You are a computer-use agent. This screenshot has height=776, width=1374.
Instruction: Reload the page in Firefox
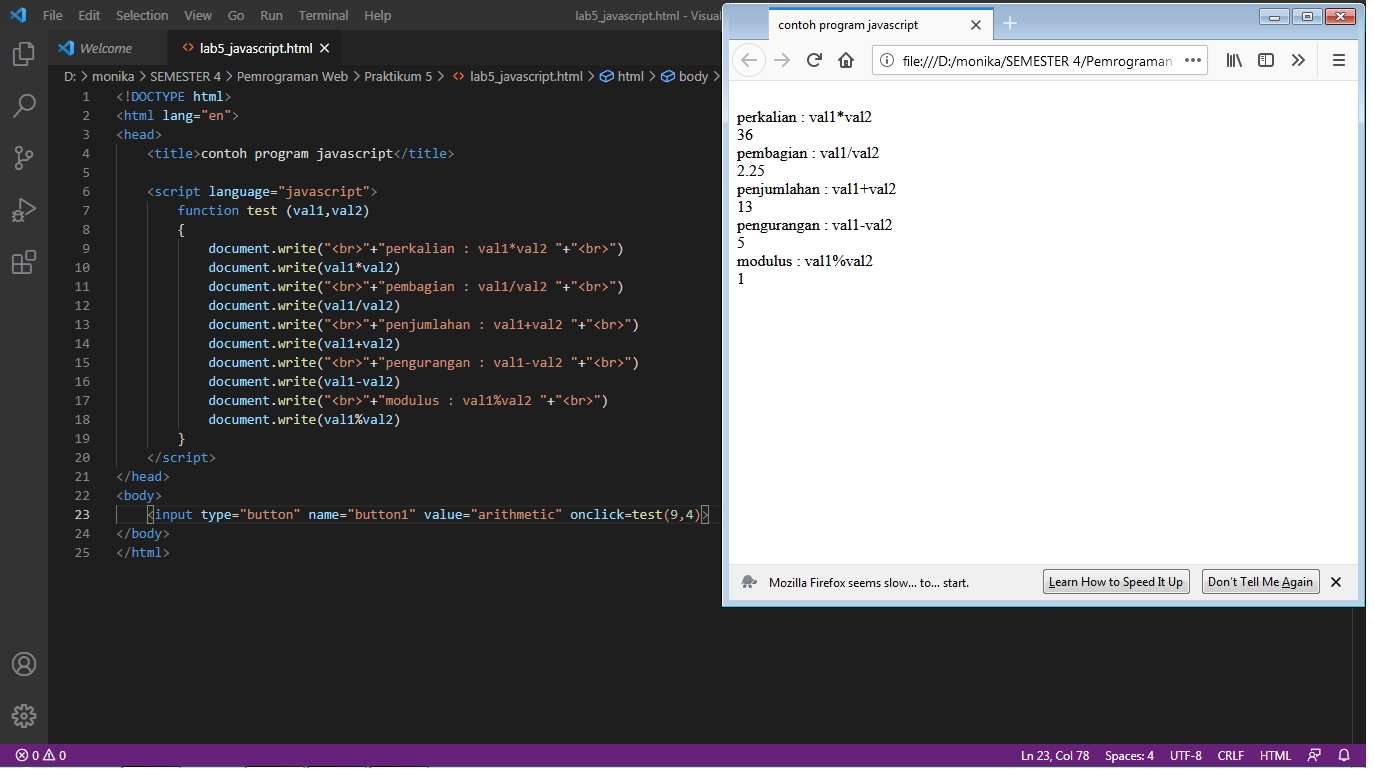814,60
